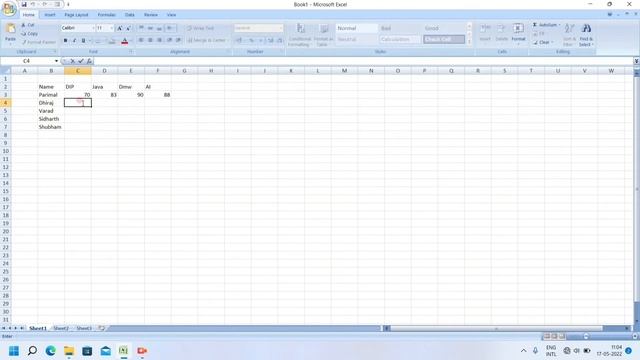The height and width of the screenshot is (360, 640).
Task: Apply the Calculation cell style
Action: [x=400, y=40]
